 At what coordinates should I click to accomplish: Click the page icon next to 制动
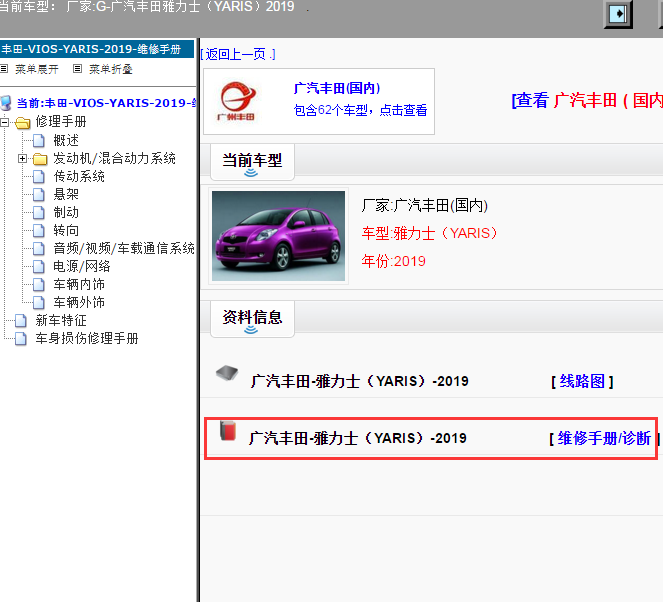[x=39, y=212]
